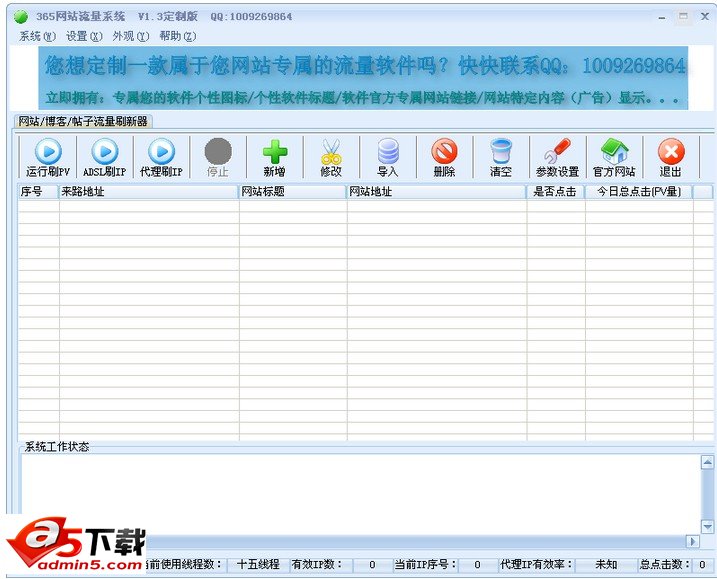
Task: Click the 总点击数 status label
Action: pyautogui.click(x=665, y=564)
